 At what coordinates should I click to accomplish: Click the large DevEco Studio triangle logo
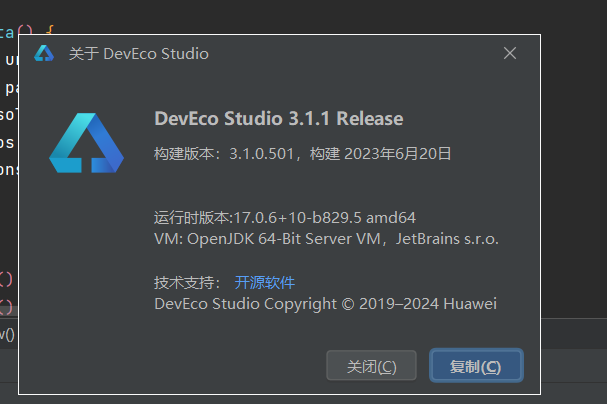tap(86, 143)
